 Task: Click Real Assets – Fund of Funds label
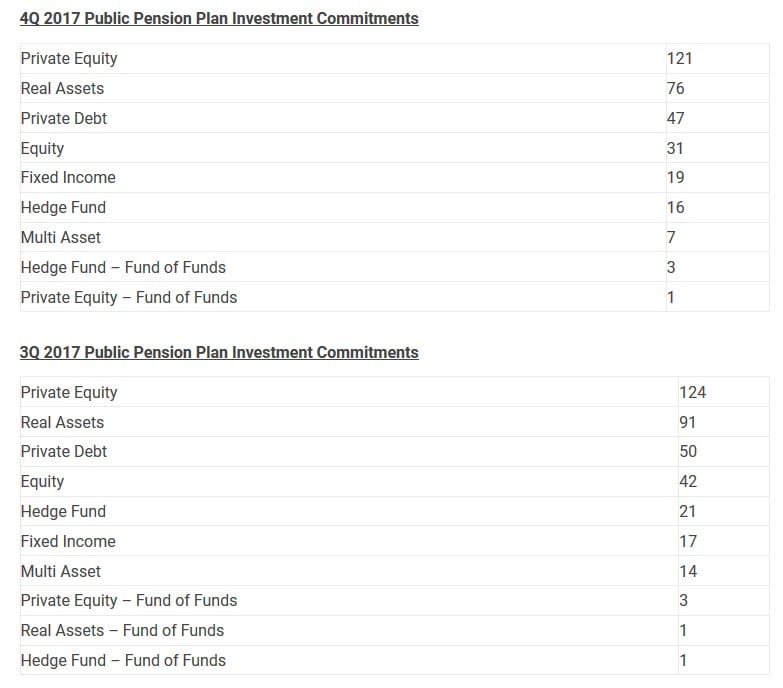[122, 630]
